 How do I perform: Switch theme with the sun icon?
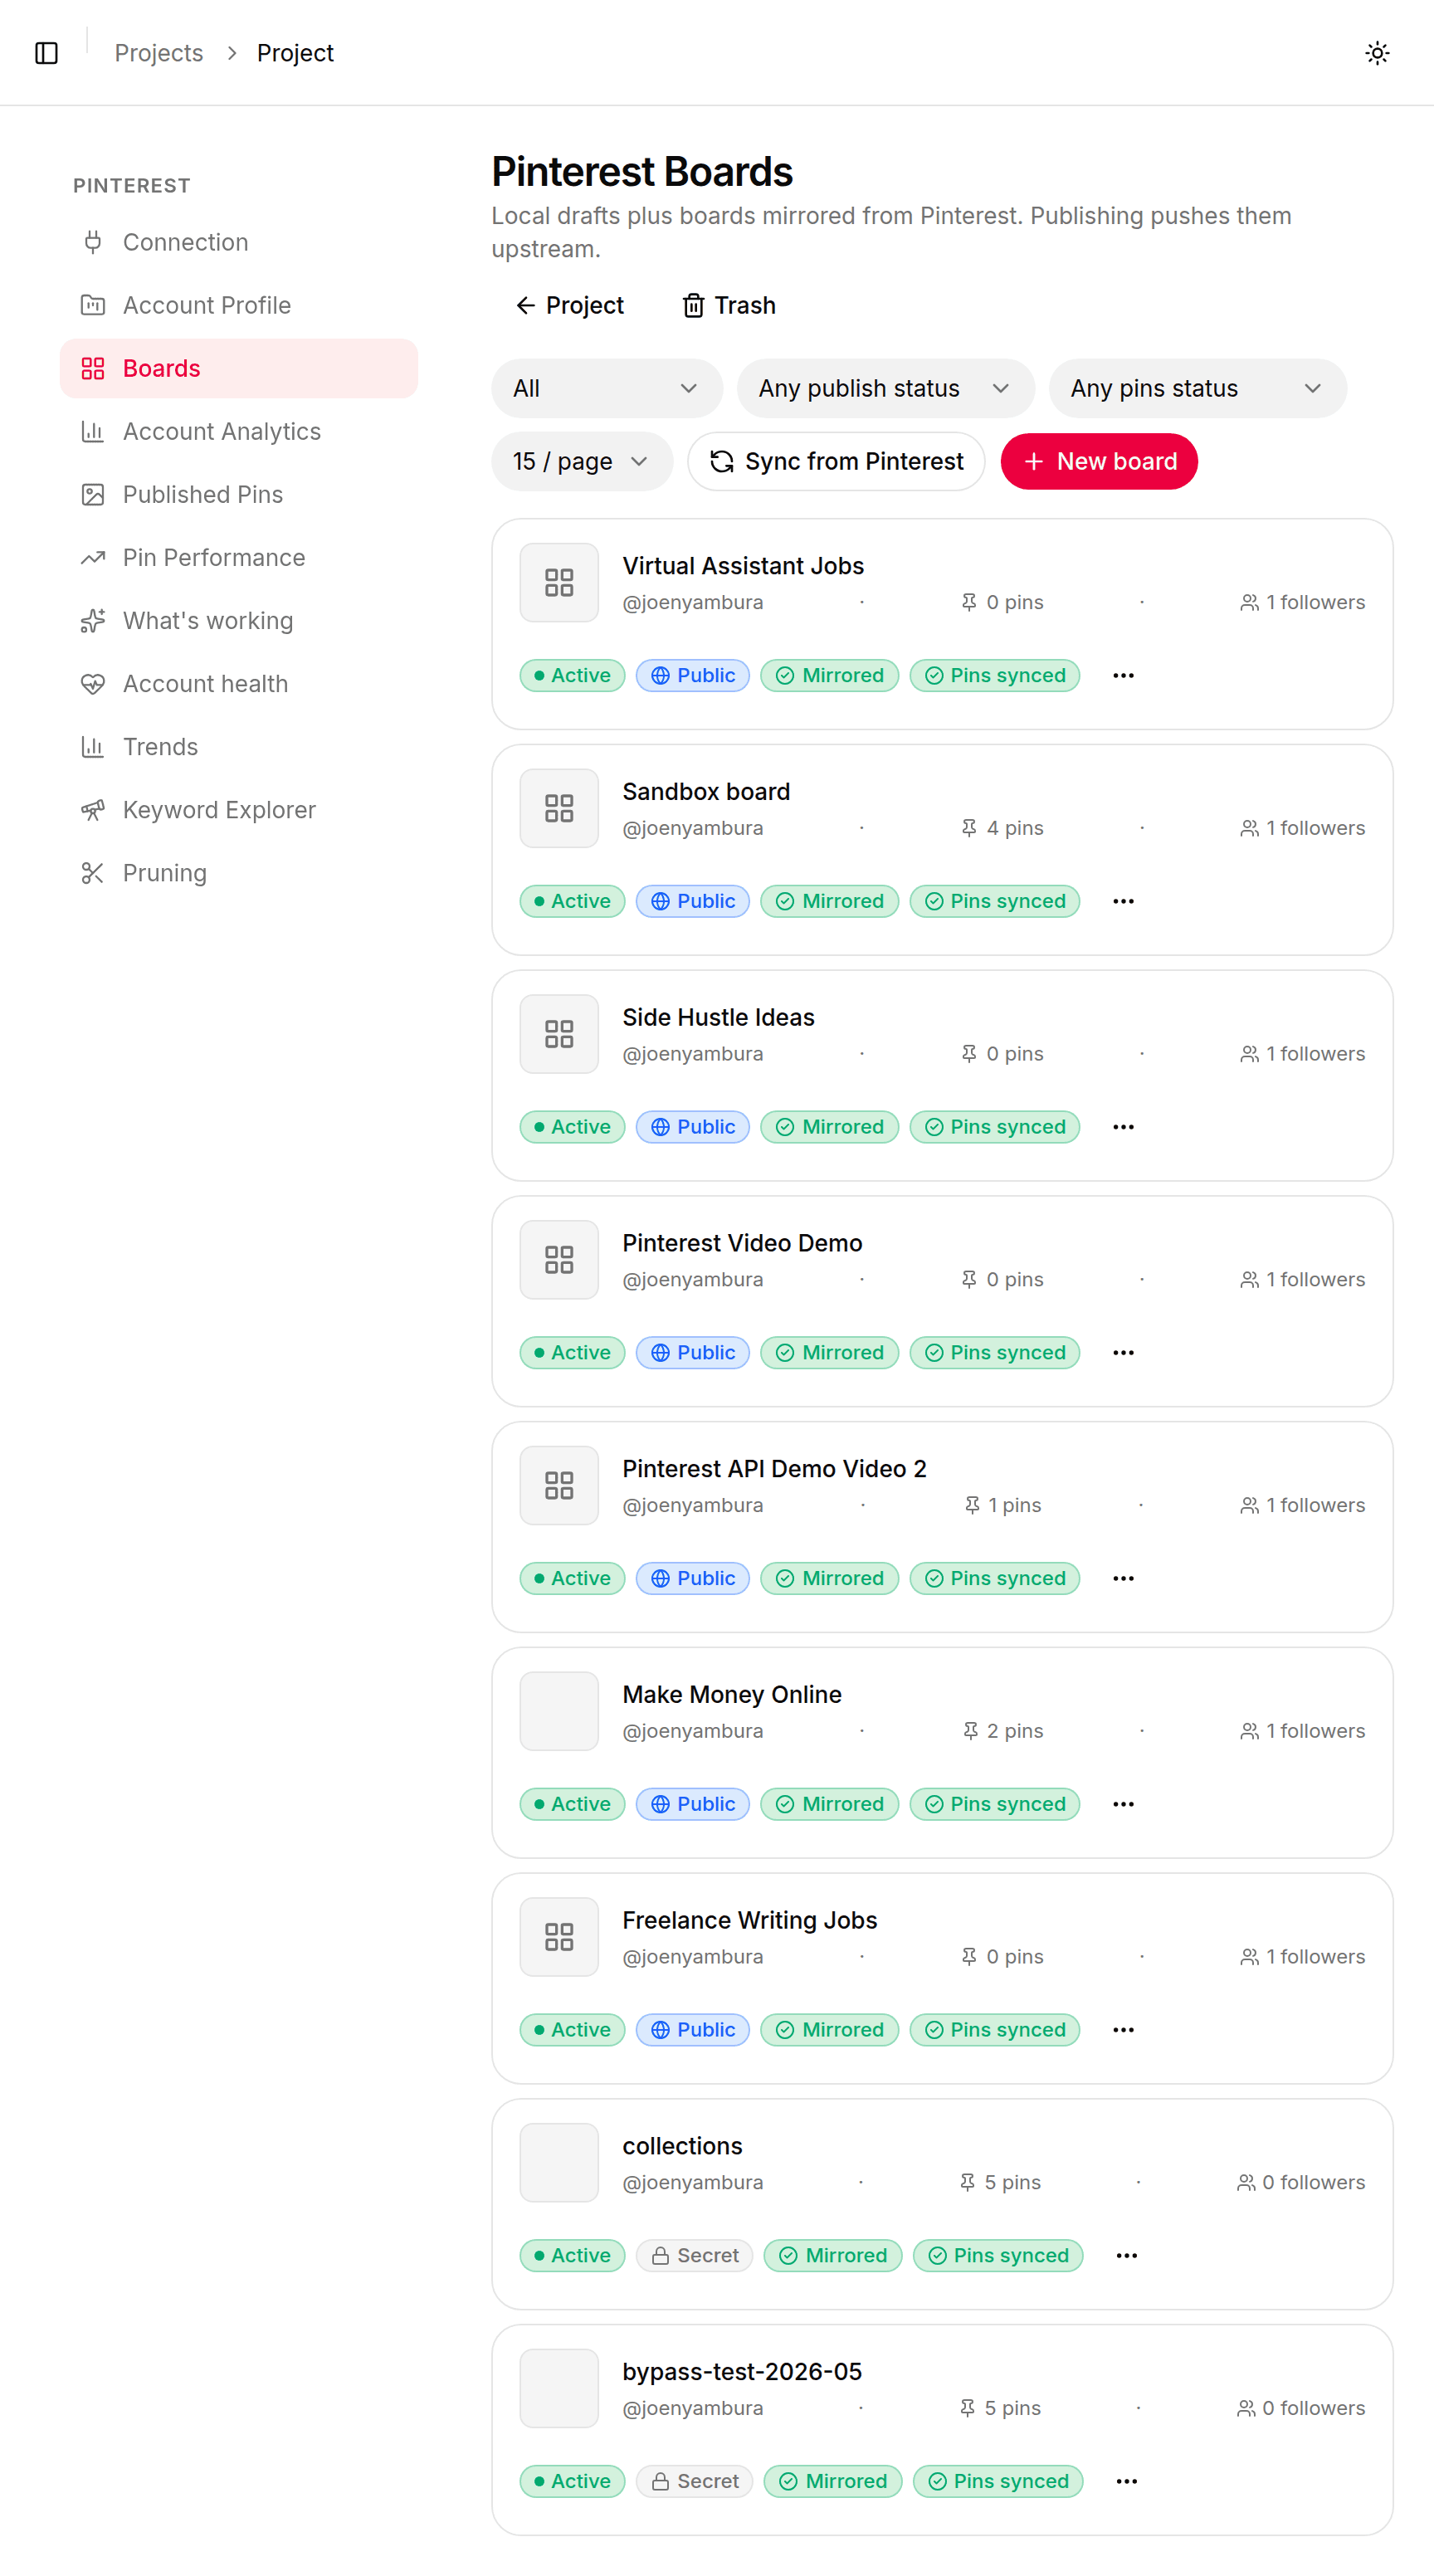click(x=1377, y=53)
